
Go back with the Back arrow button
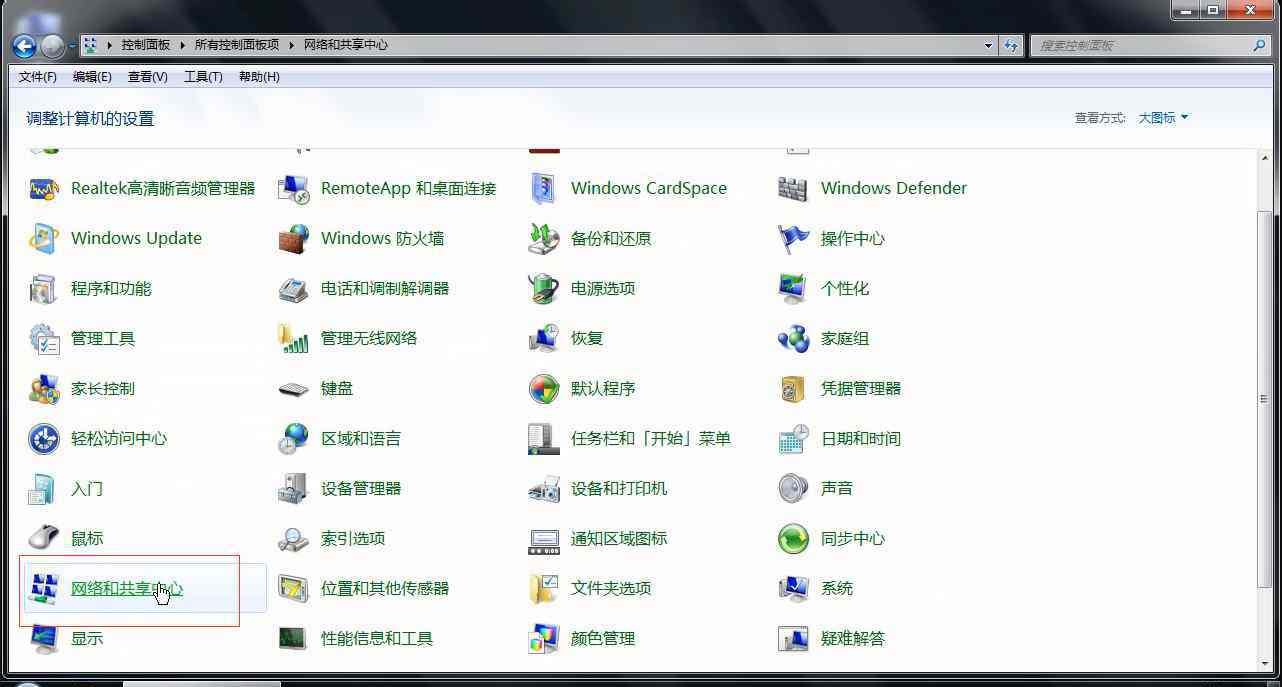[24, 46]
